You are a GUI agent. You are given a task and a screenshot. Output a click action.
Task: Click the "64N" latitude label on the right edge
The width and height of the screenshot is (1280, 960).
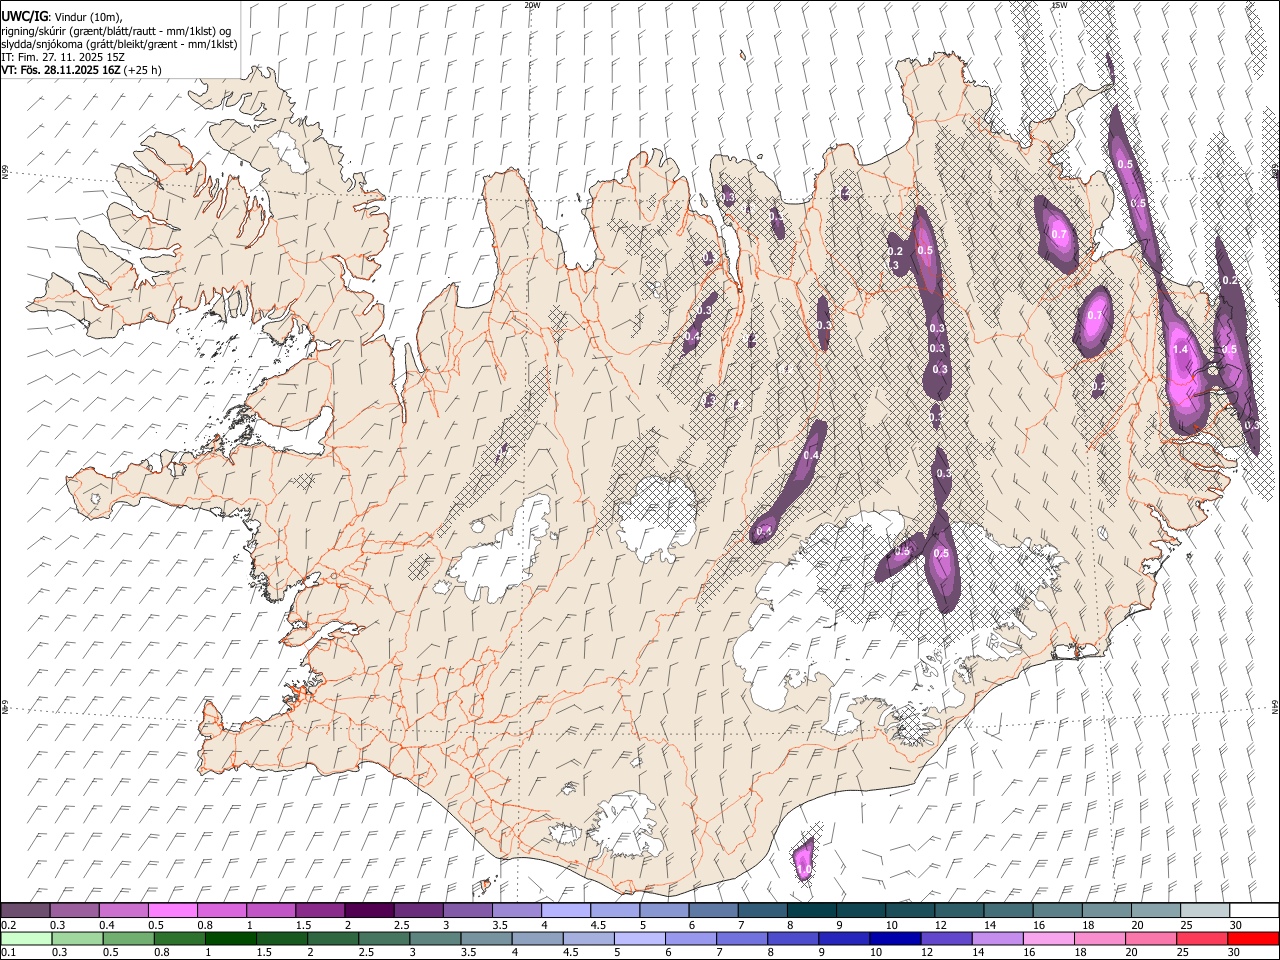click(1275, 705)
